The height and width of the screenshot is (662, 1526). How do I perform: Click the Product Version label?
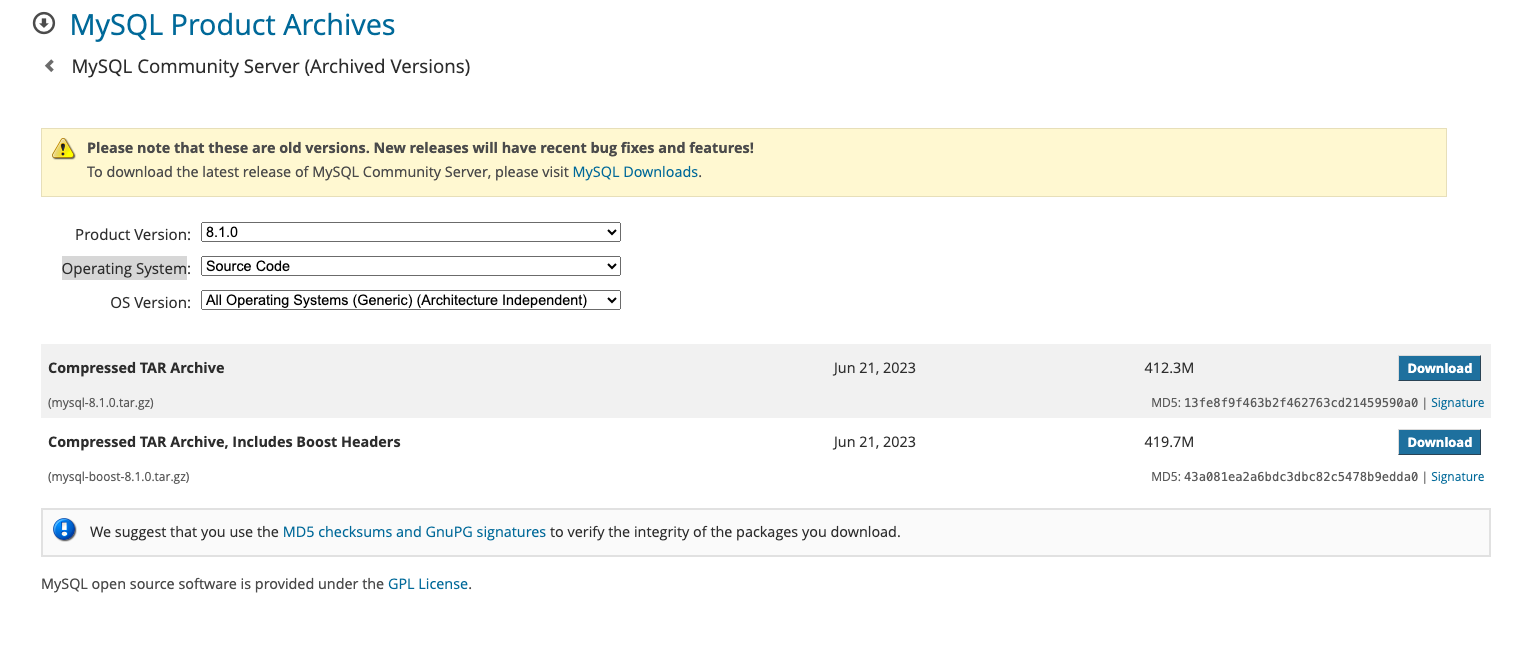click(x=133, y=234)
